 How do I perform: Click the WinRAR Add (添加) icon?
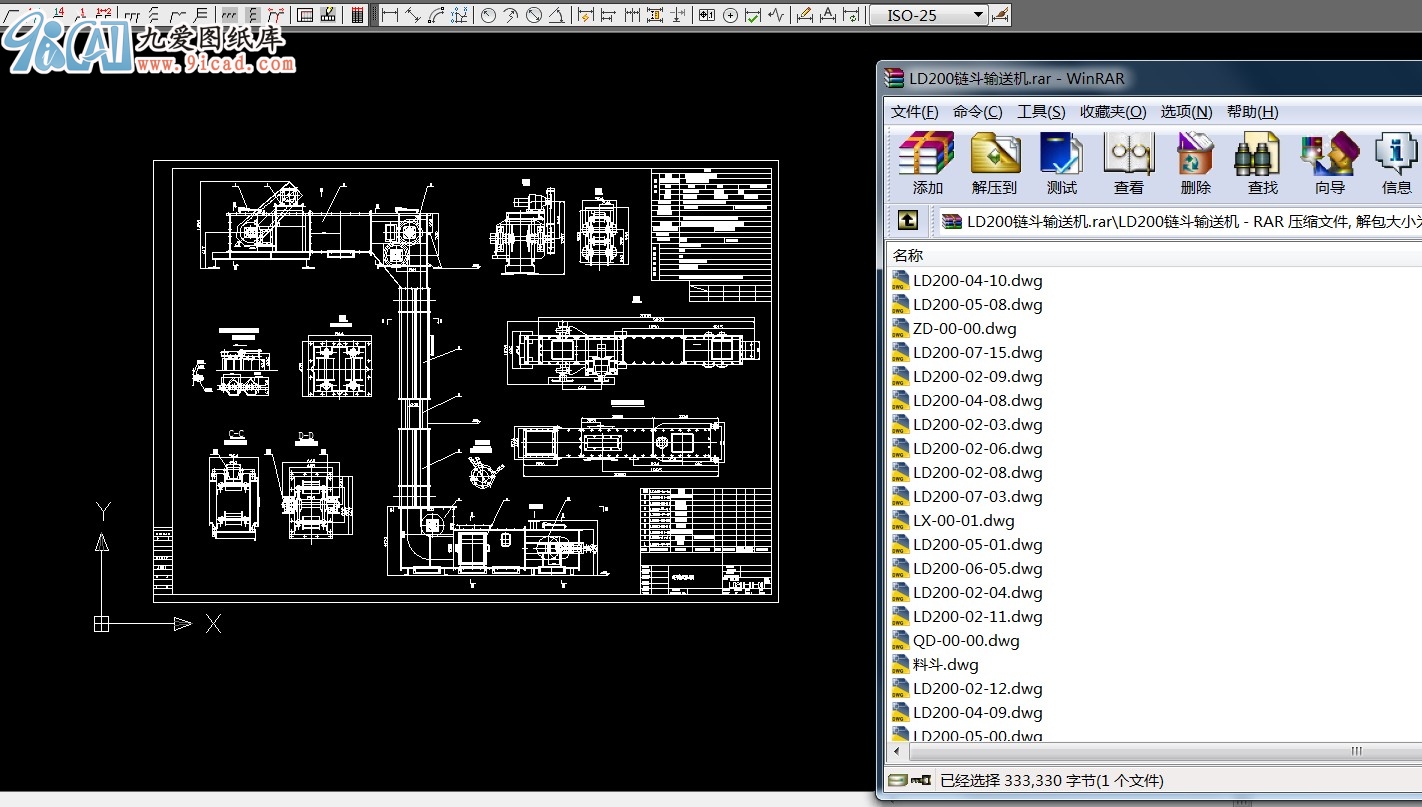click(x=927, y=164)
